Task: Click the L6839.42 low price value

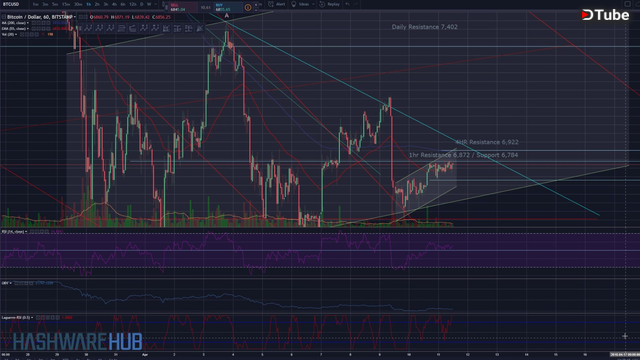Action: (x=141, y=17)
